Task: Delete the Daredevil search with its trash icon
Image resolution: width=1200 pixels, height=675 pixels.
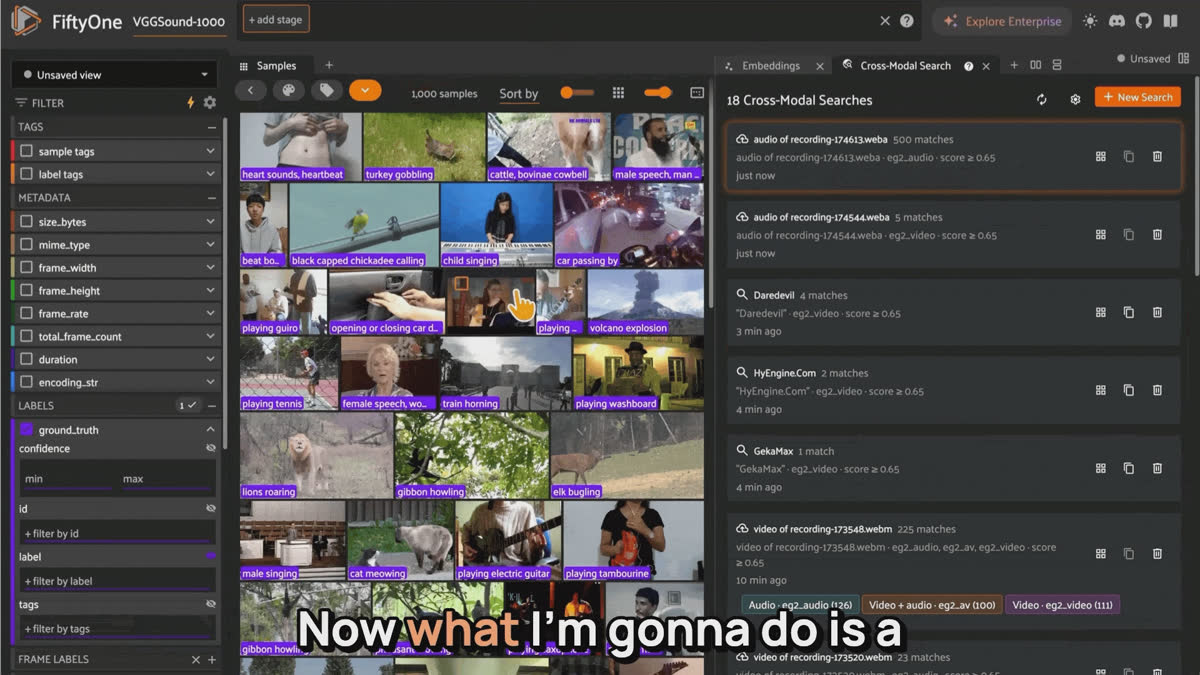Action: pyautogui.click(x=1157, y=312)
